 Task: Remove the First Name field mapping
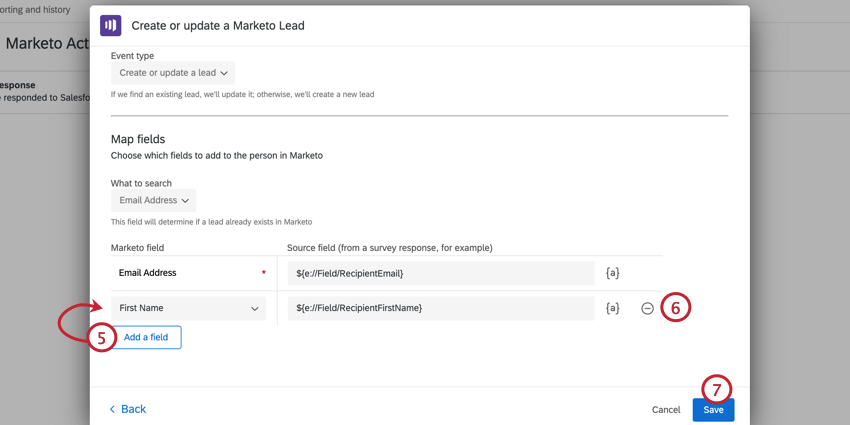click(647, 308)
